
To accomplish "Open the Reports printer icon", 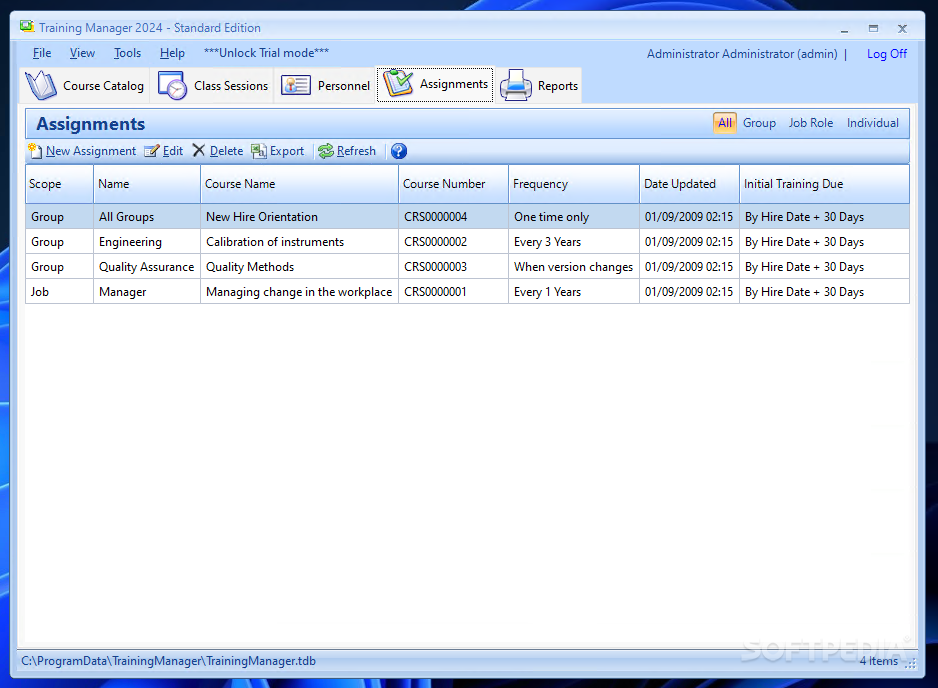I will tap(516, 86).
